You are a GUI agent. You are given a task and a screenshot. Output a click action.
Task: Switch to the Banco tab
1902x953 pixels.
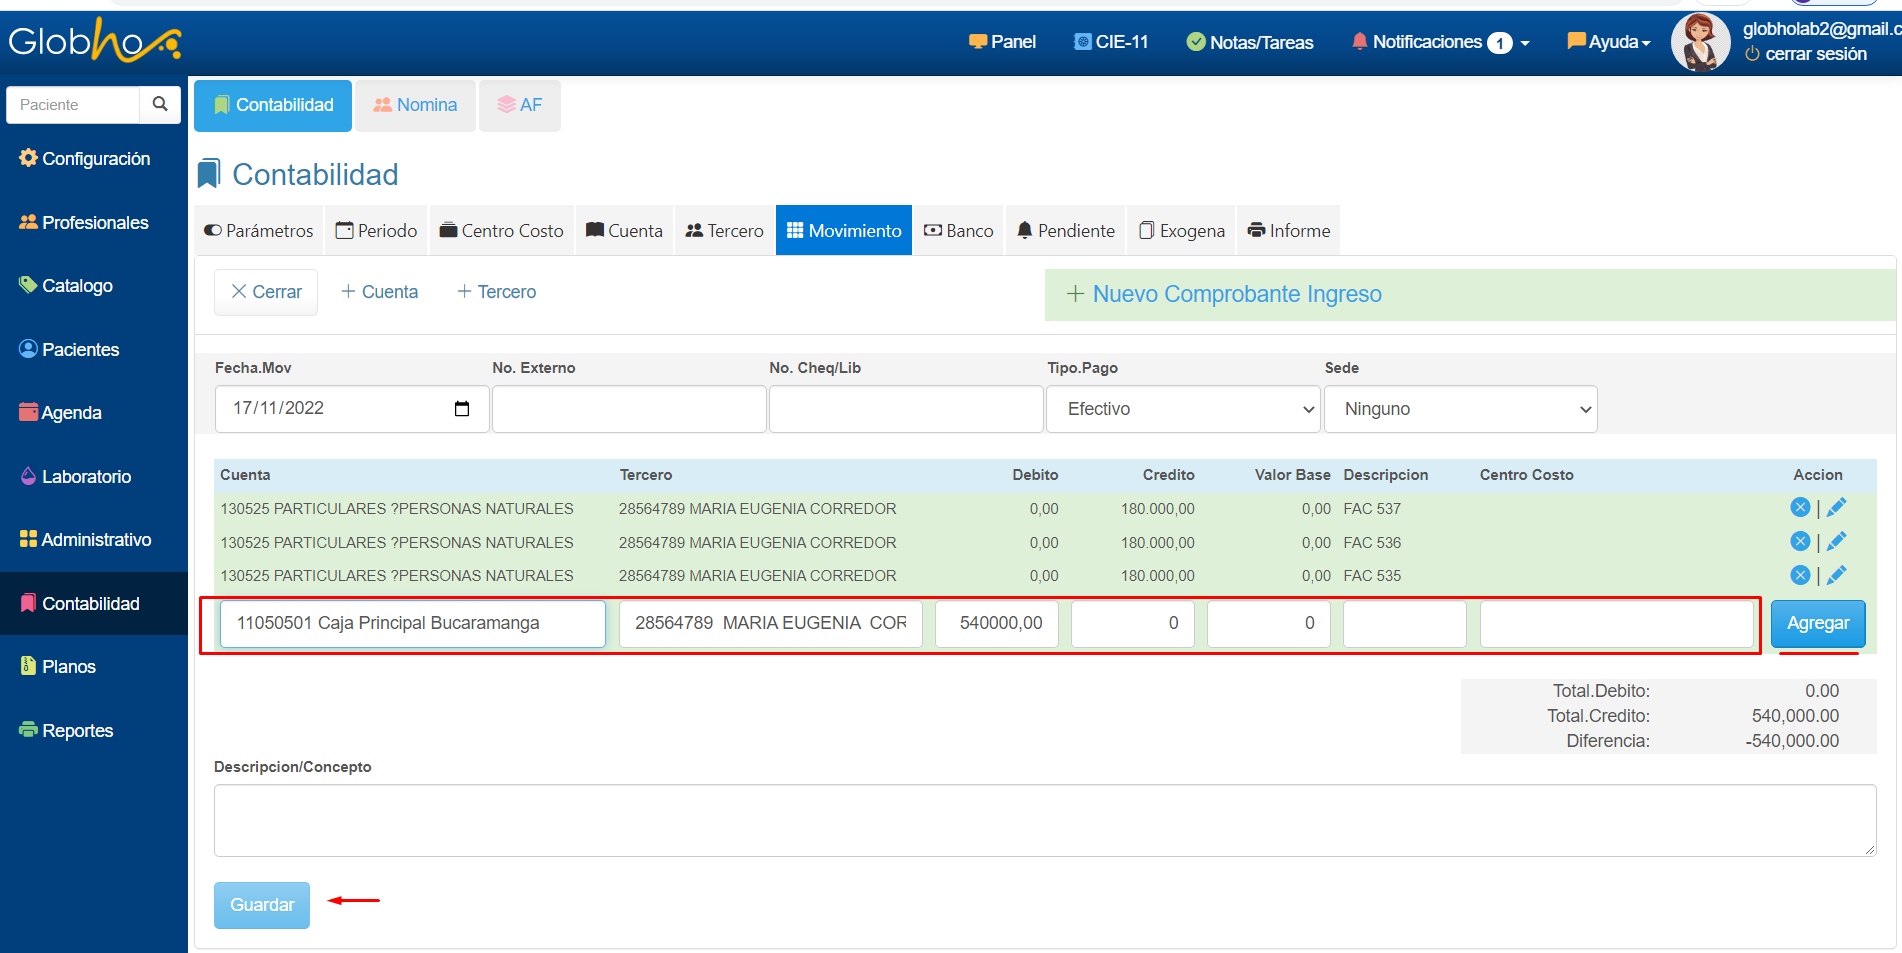(x=958, y=231)
